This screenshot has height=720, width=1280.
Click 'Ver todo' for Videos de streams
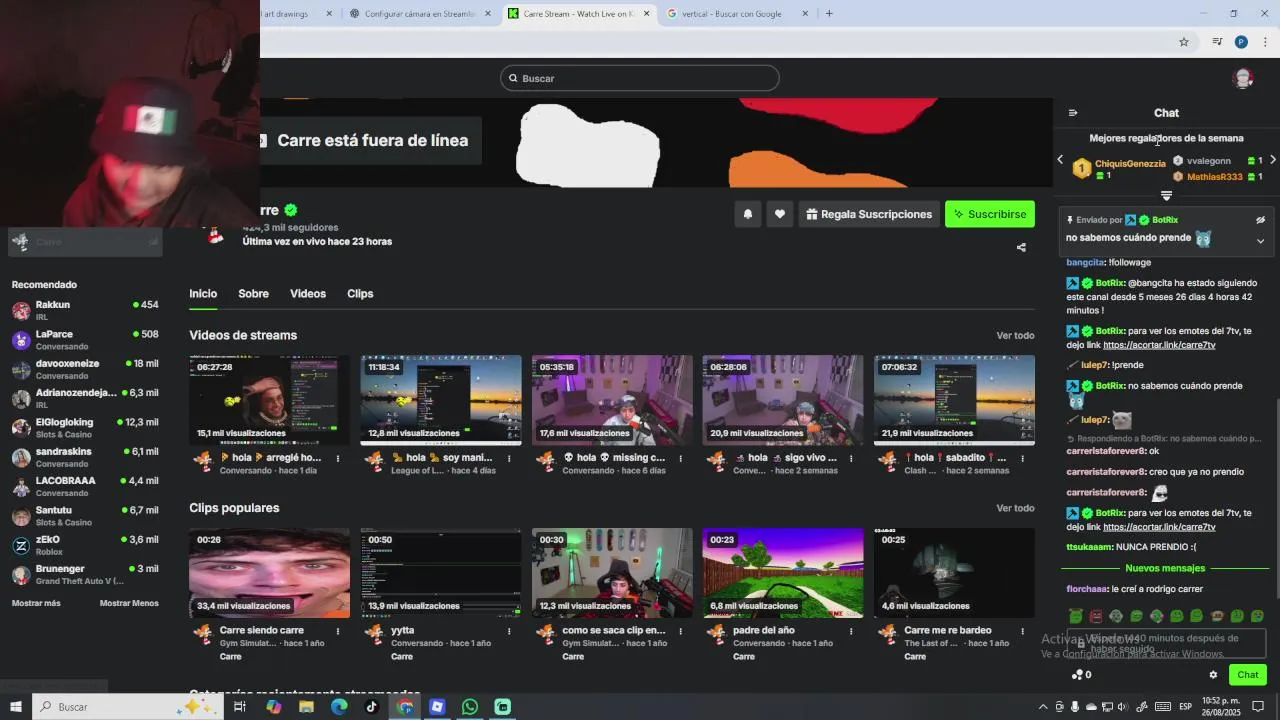coord(1015,336)
